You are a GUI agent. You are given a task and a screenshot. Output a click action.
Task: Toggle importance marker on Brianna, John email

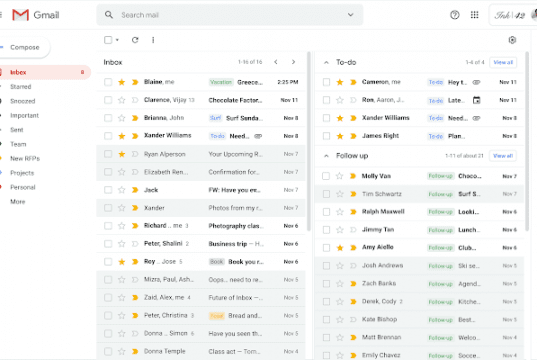click(135, 118)
